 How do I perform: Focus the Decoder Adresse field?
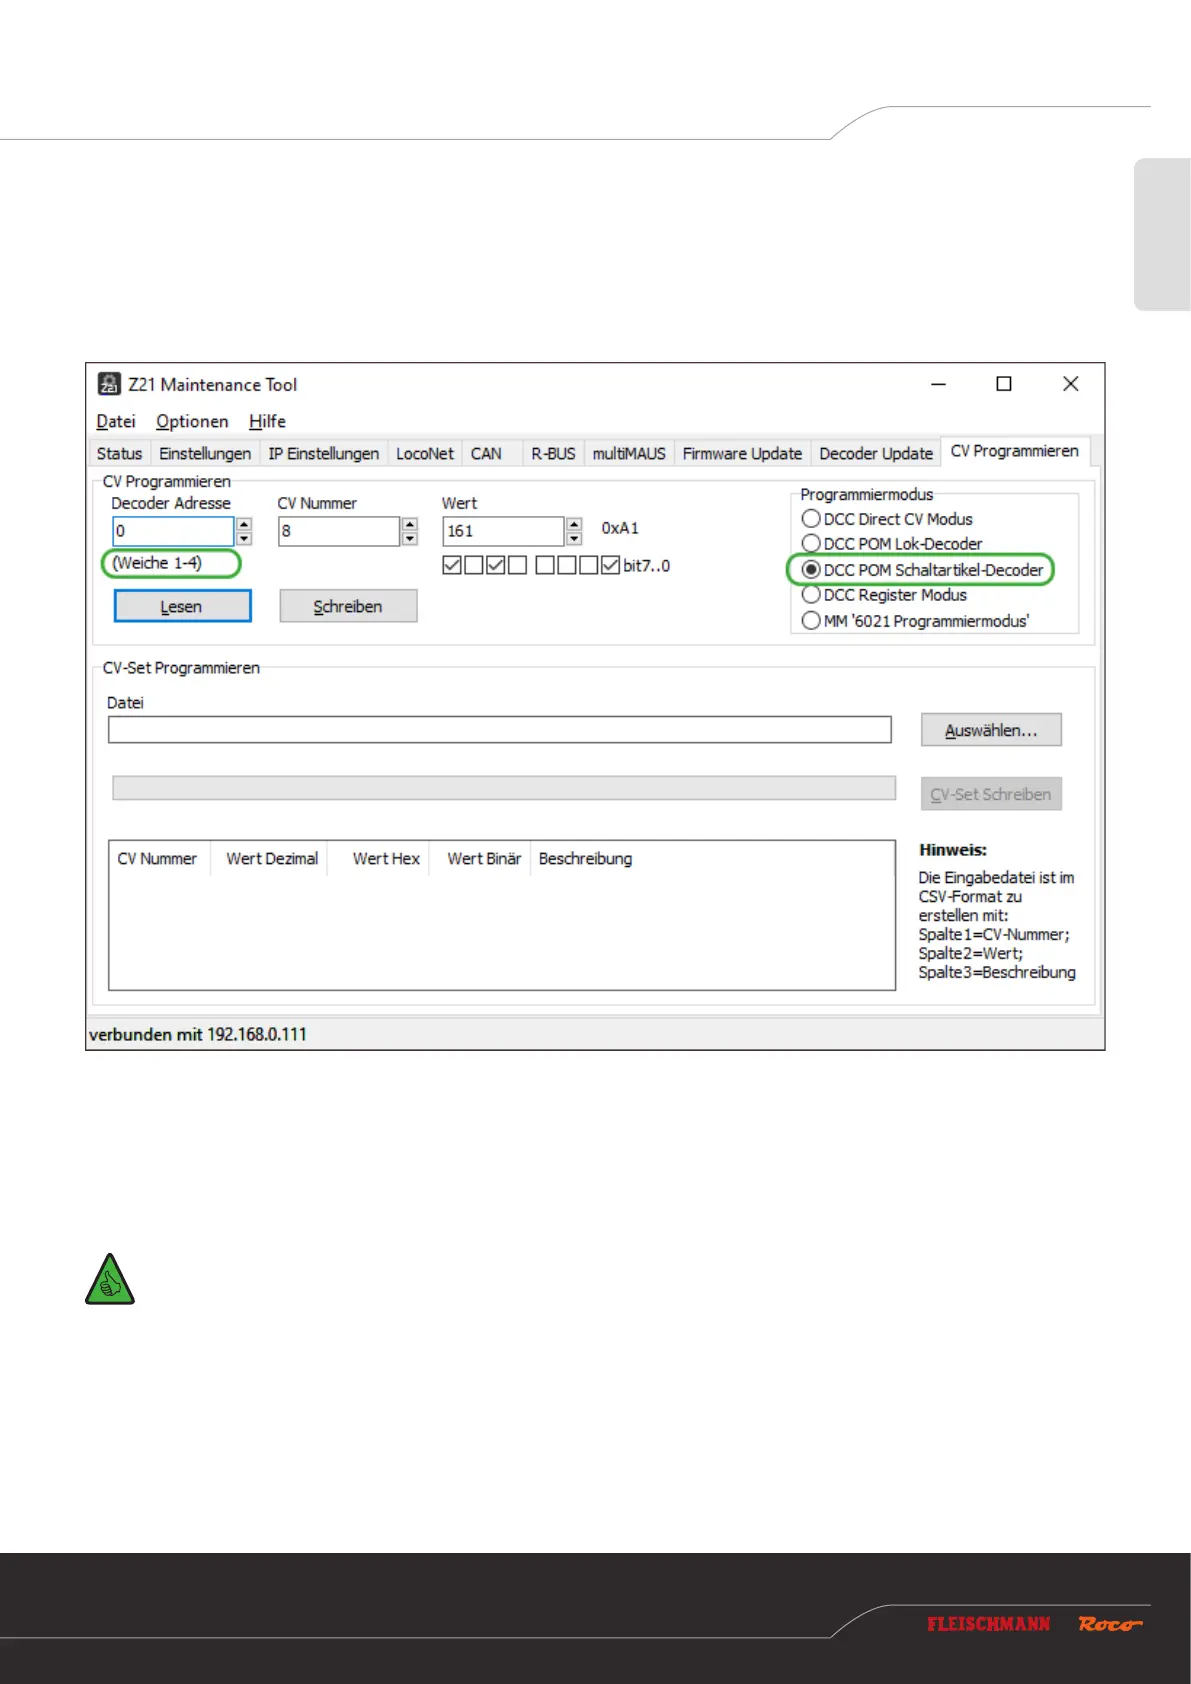tap(173, 531)
